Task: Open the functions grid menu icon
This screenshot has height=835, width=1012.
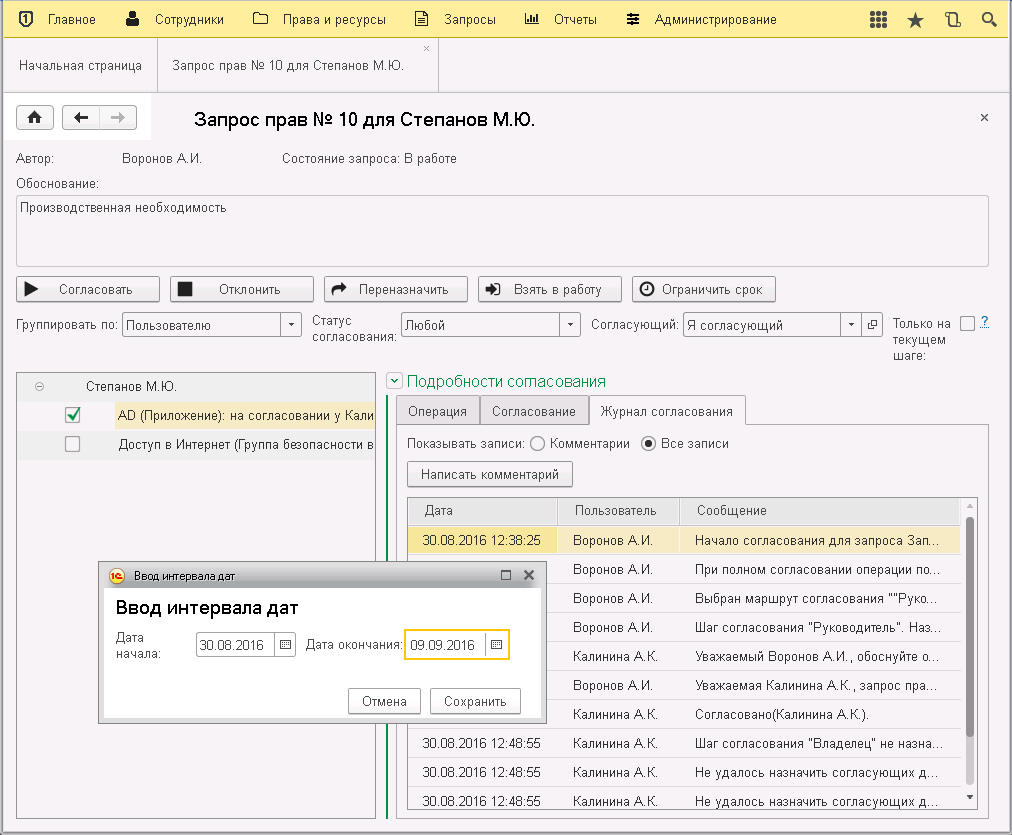Action: (878, 20)
